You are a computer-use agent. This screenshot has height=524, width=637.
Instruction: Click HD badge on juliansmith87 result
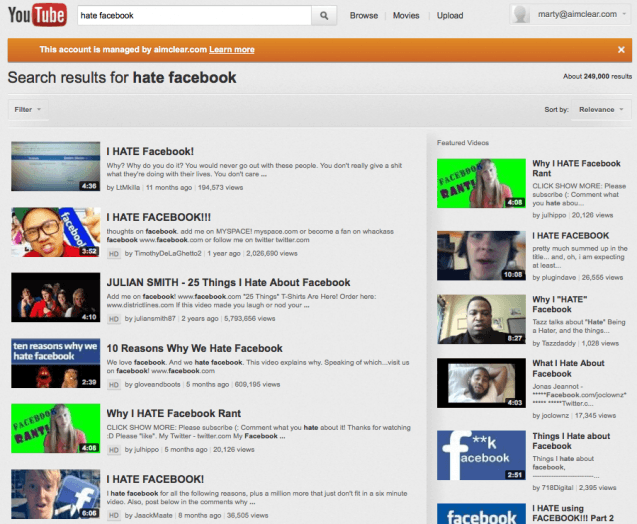click(x=114, y=319)
